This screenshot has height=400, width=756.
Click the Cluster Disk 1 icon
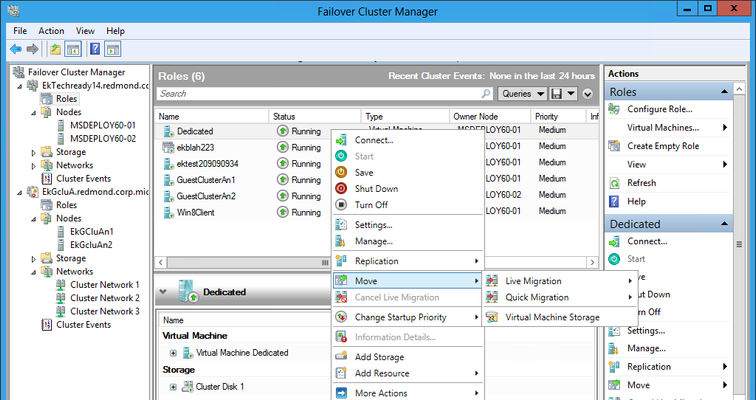point(187,387)
